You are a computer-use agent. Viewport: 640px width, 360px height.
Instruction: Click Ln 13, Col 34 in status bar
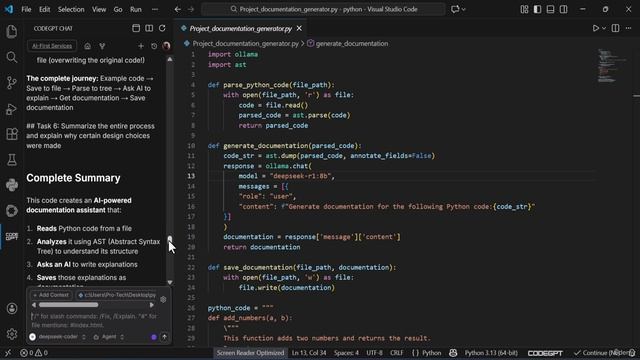(309, 353)
